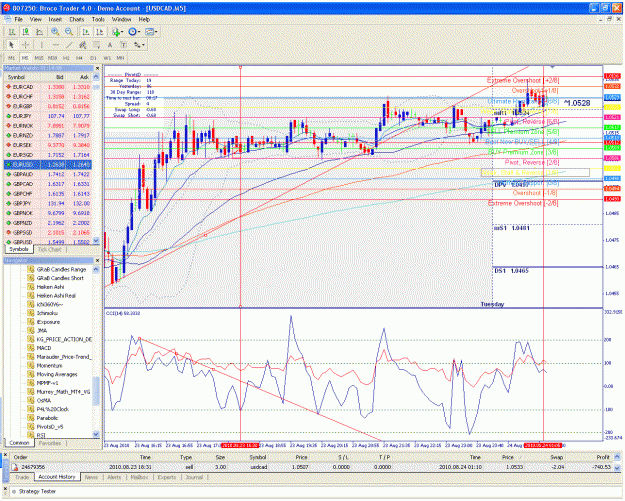Select the crosshair tool

25,45
